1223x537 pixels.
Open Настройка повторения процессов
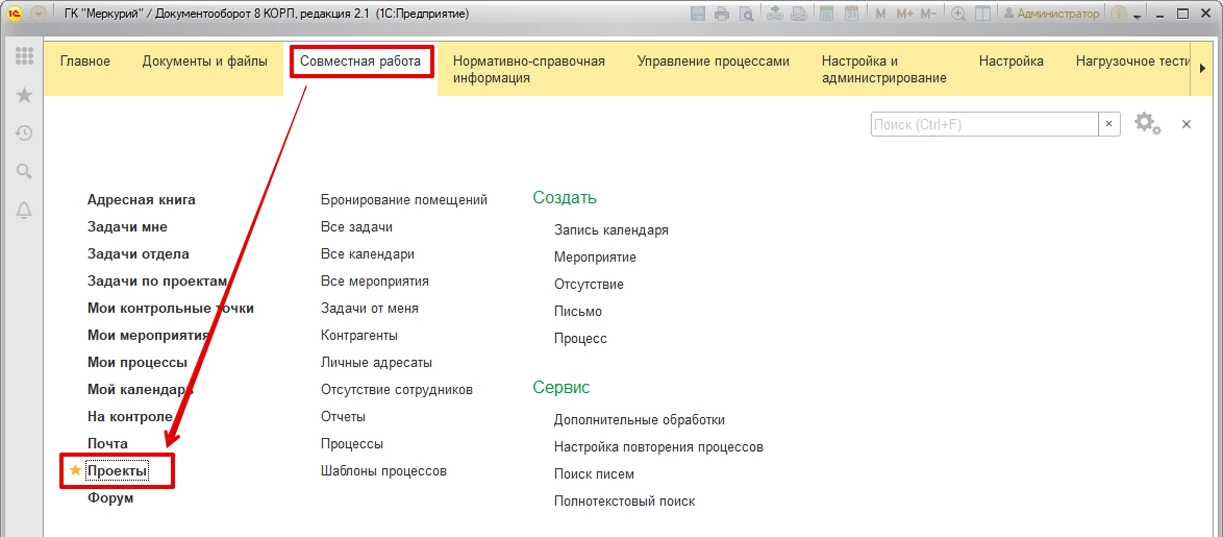click(x=659, y=447)
